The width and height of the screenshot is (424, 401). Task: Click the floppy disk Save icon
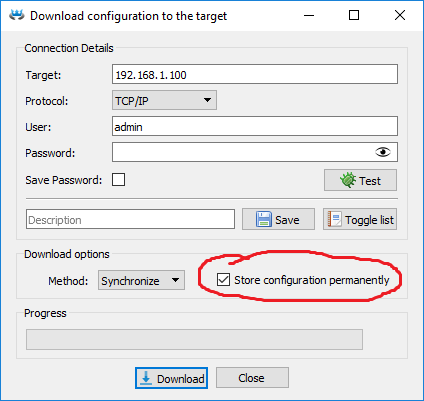[x=264, y=219]
